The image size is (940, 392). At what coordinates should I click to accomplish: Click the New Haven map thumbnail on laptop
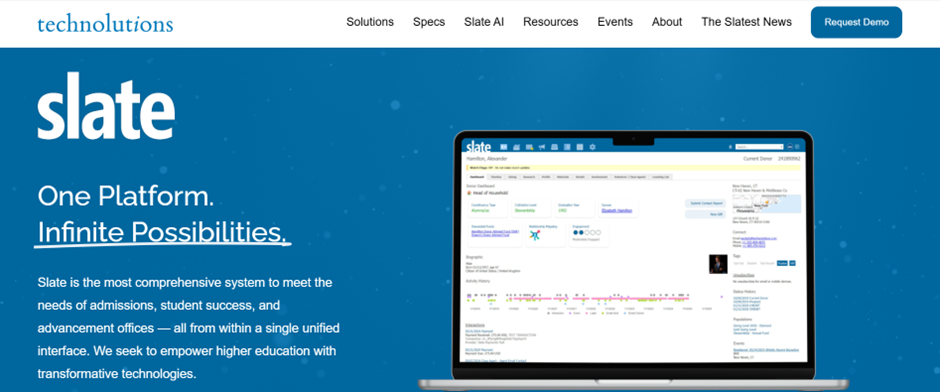(x=767, y=204)
